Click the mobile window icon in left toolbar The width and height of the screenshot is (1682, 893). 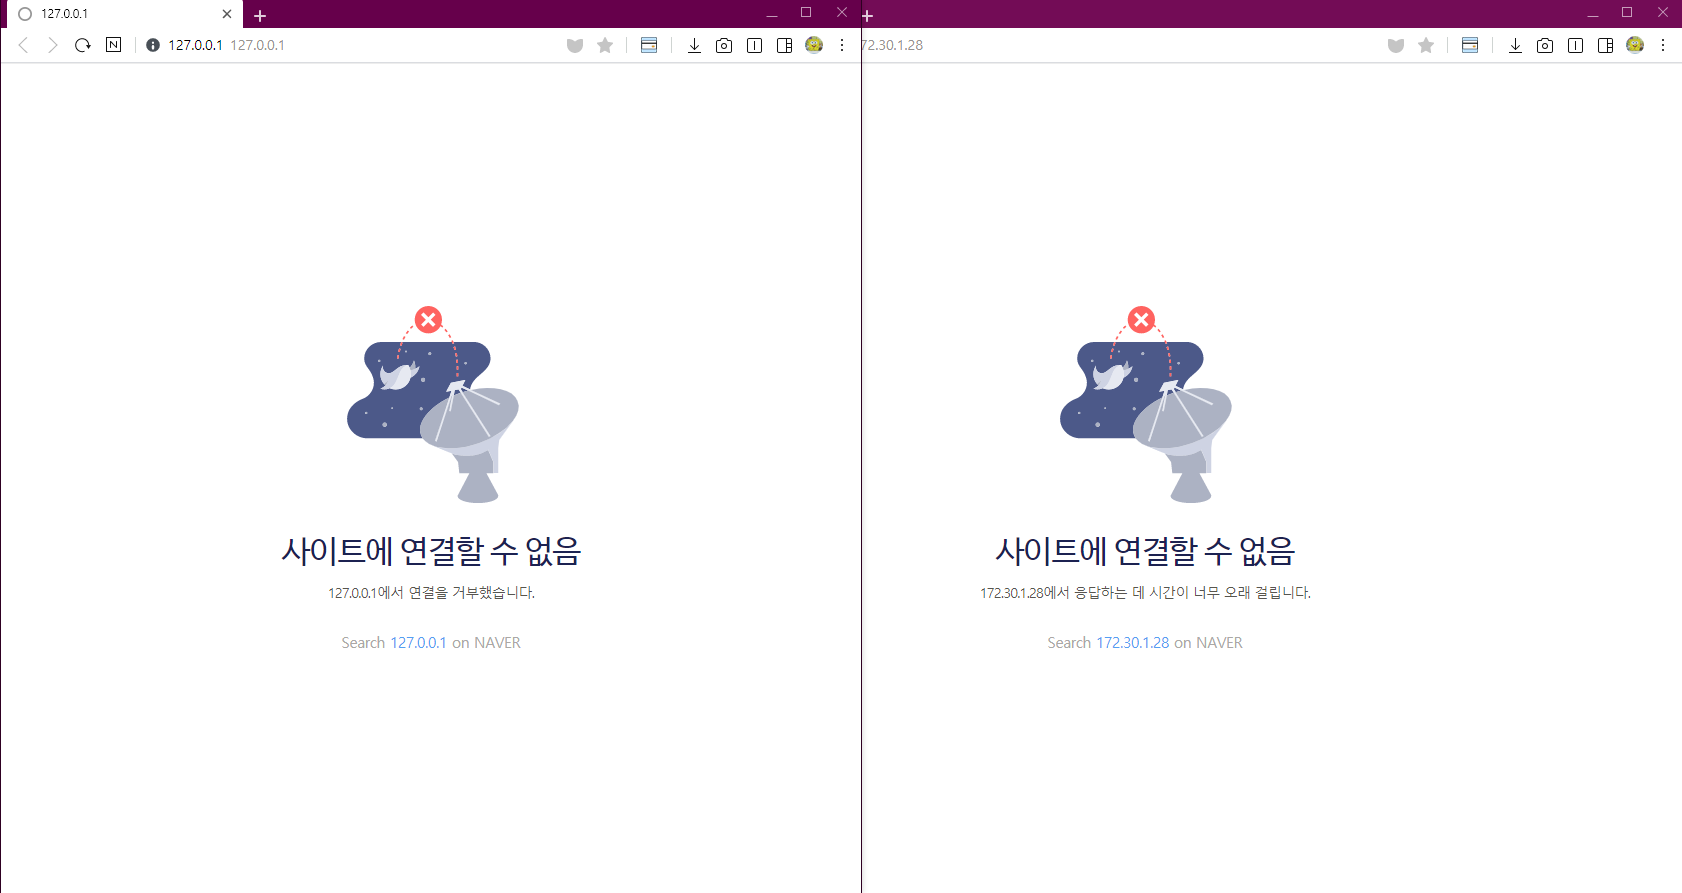(755, 45)
